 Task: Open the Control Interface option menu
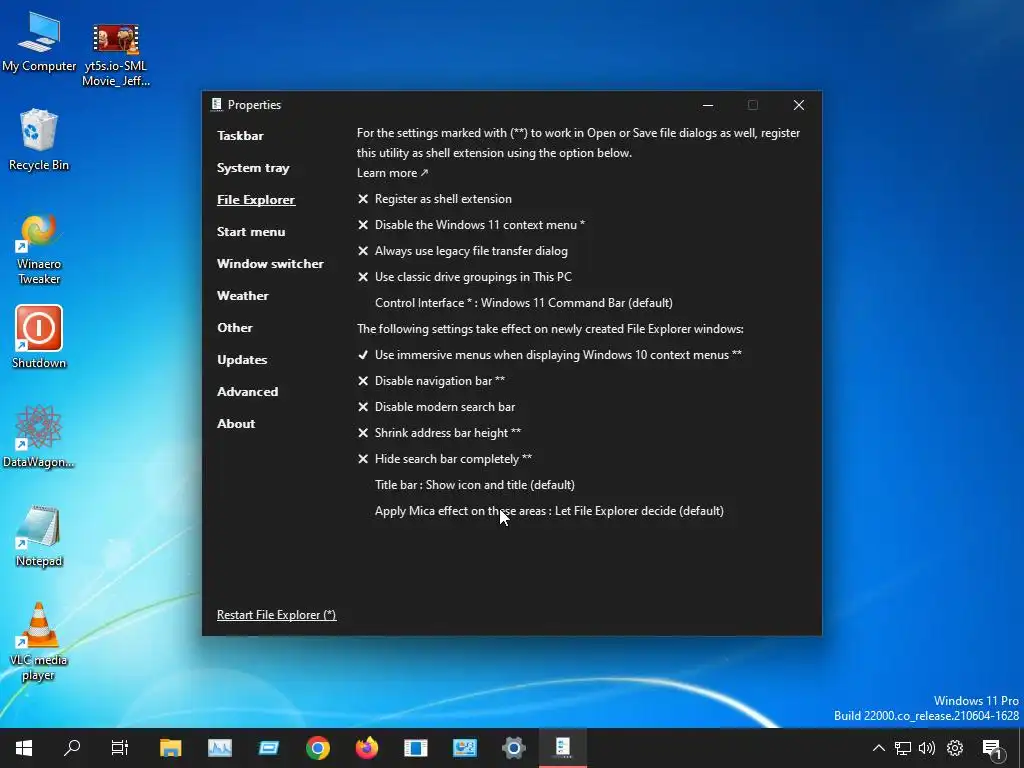tap(524, 303)
